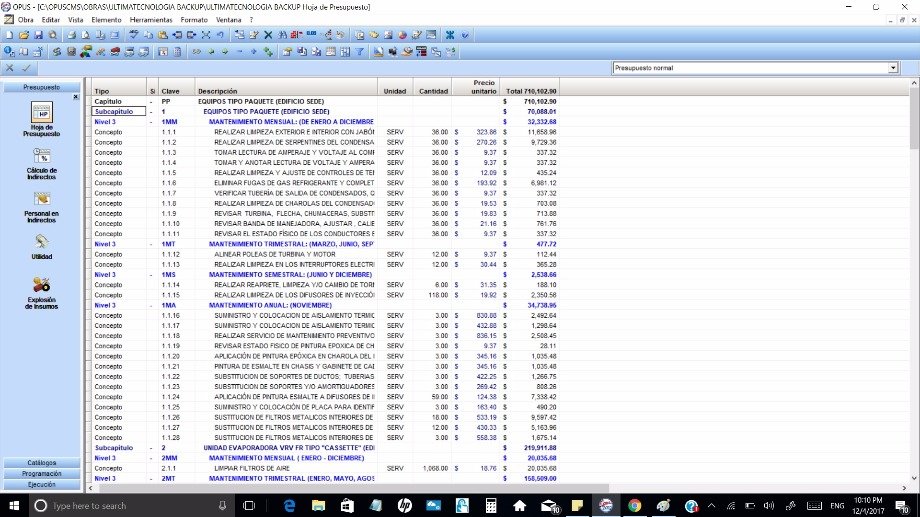The width and height of the screenshot is (920, 517).
Task: Click the open folder toolbar icon
Action: point(23,34)
